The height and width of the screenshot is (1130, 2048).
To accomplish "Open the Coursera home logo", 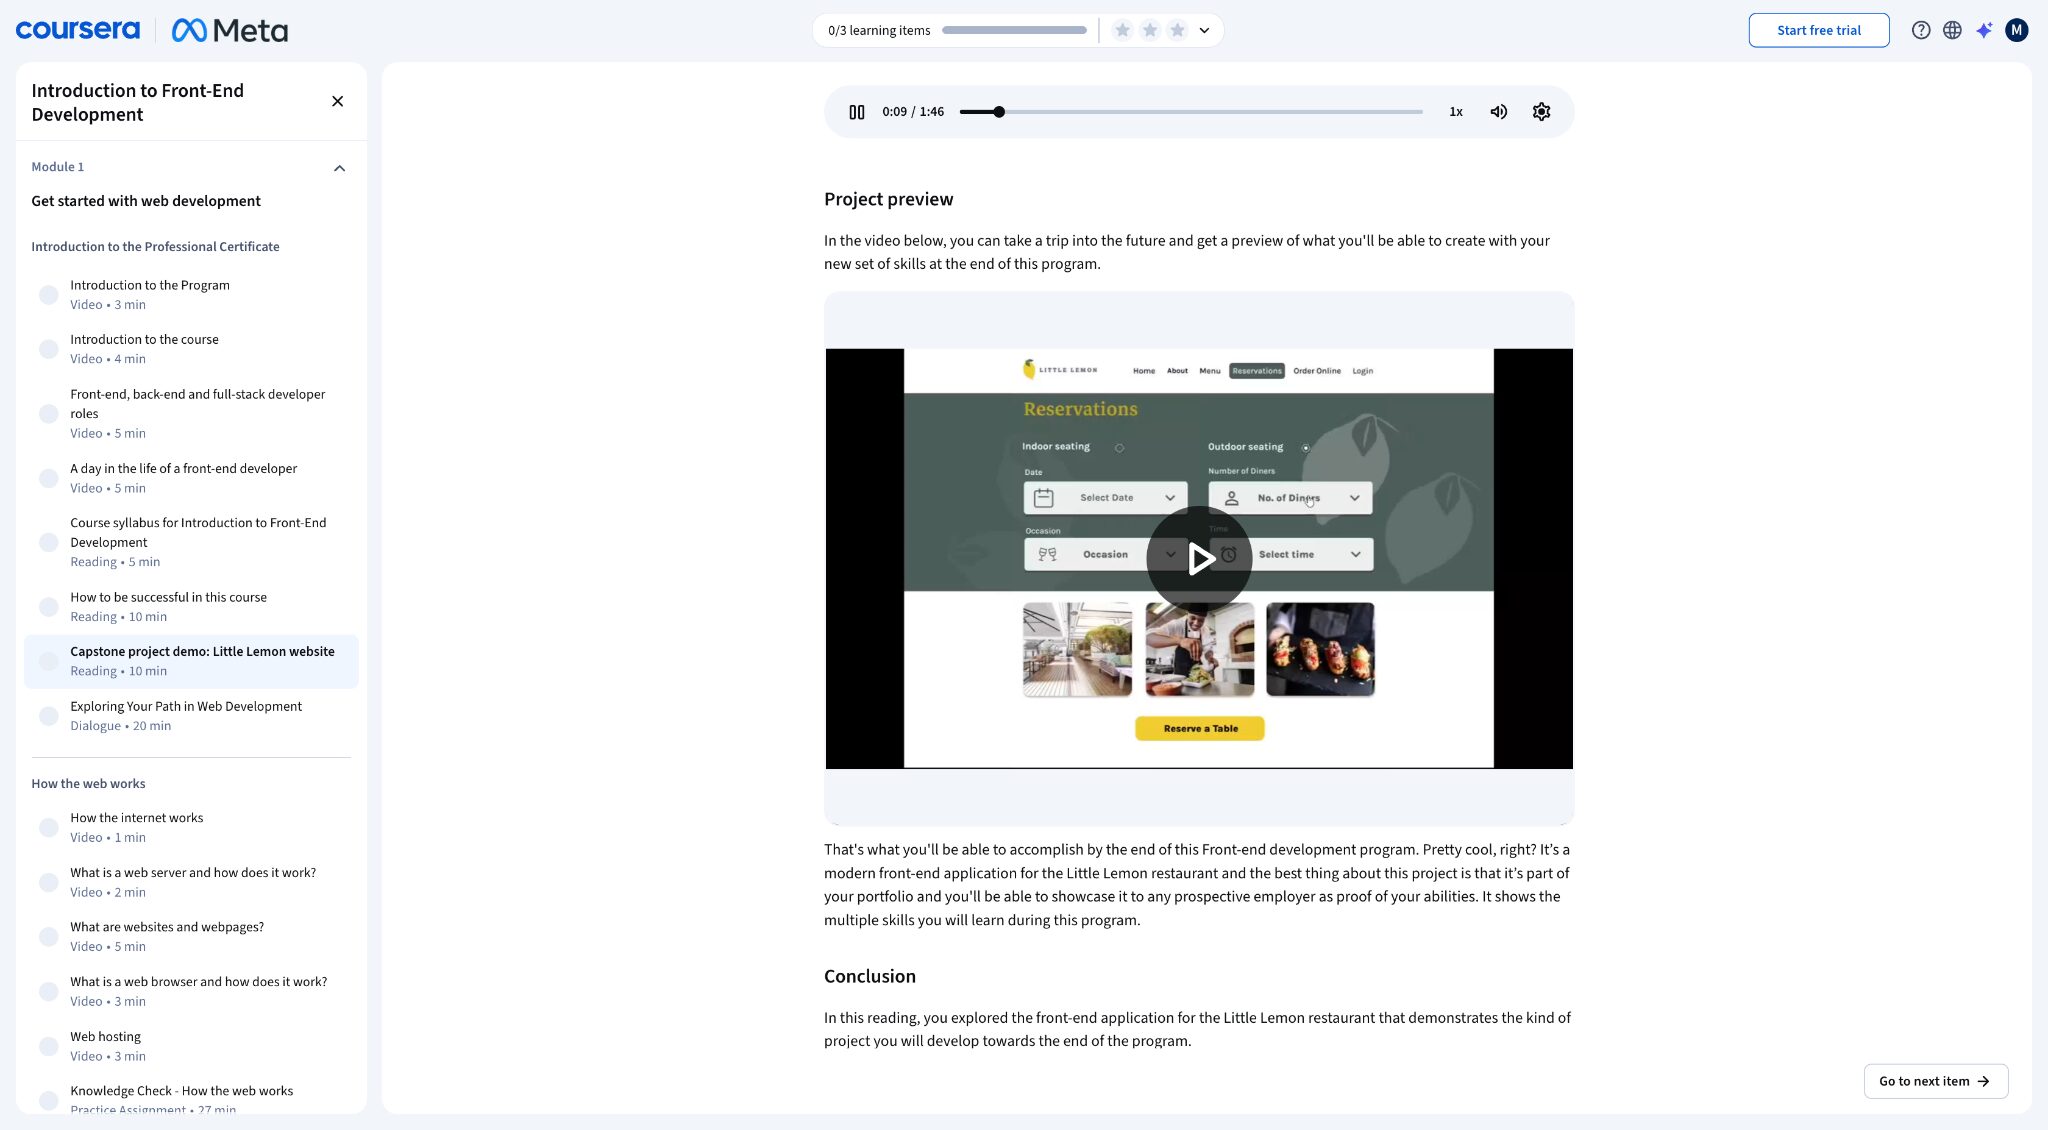I will click(x=78, y=30).
